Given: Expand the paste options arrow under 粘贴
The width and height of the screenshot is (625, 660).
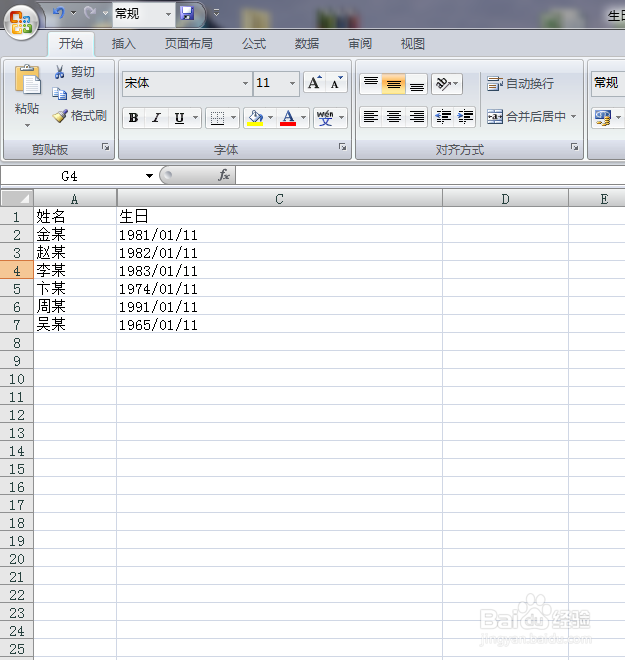Looking at the screenshot, I should pos(27,125).
